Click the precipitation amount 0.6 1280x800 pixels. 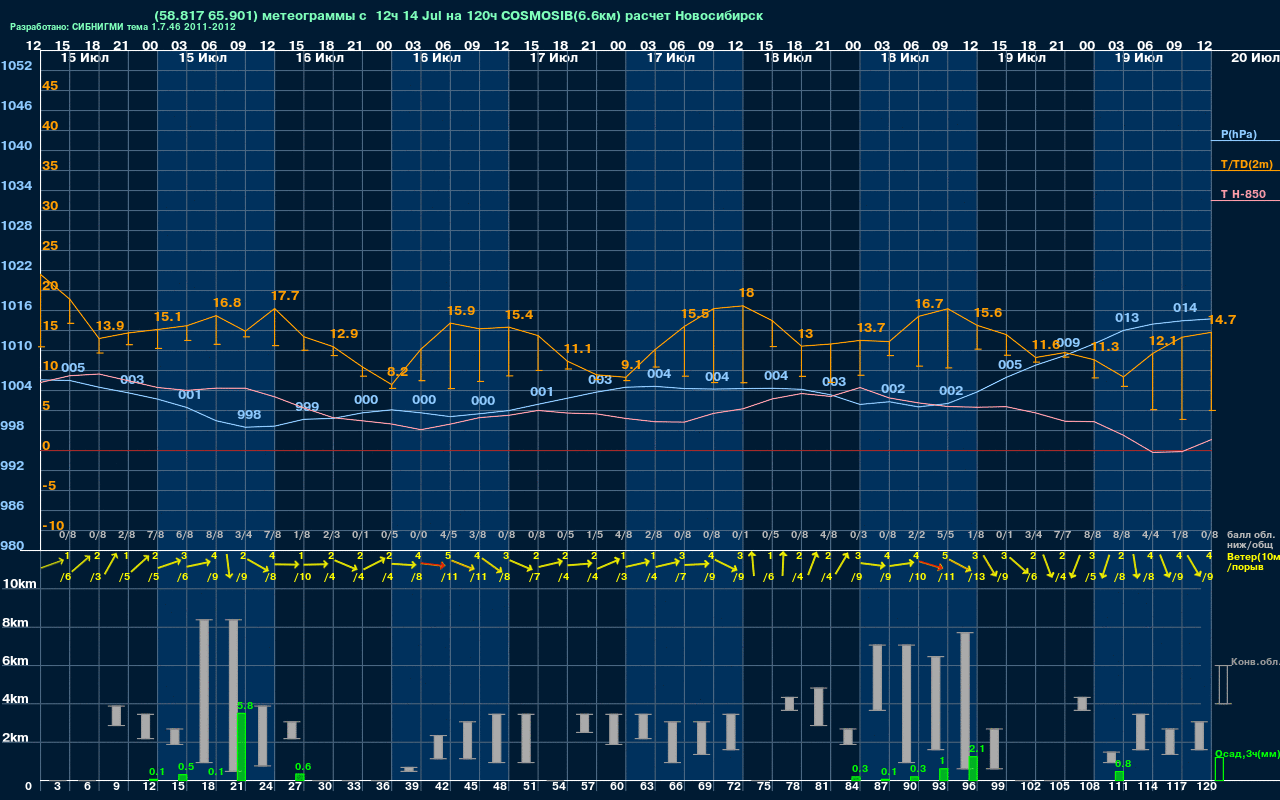[303, 767]
